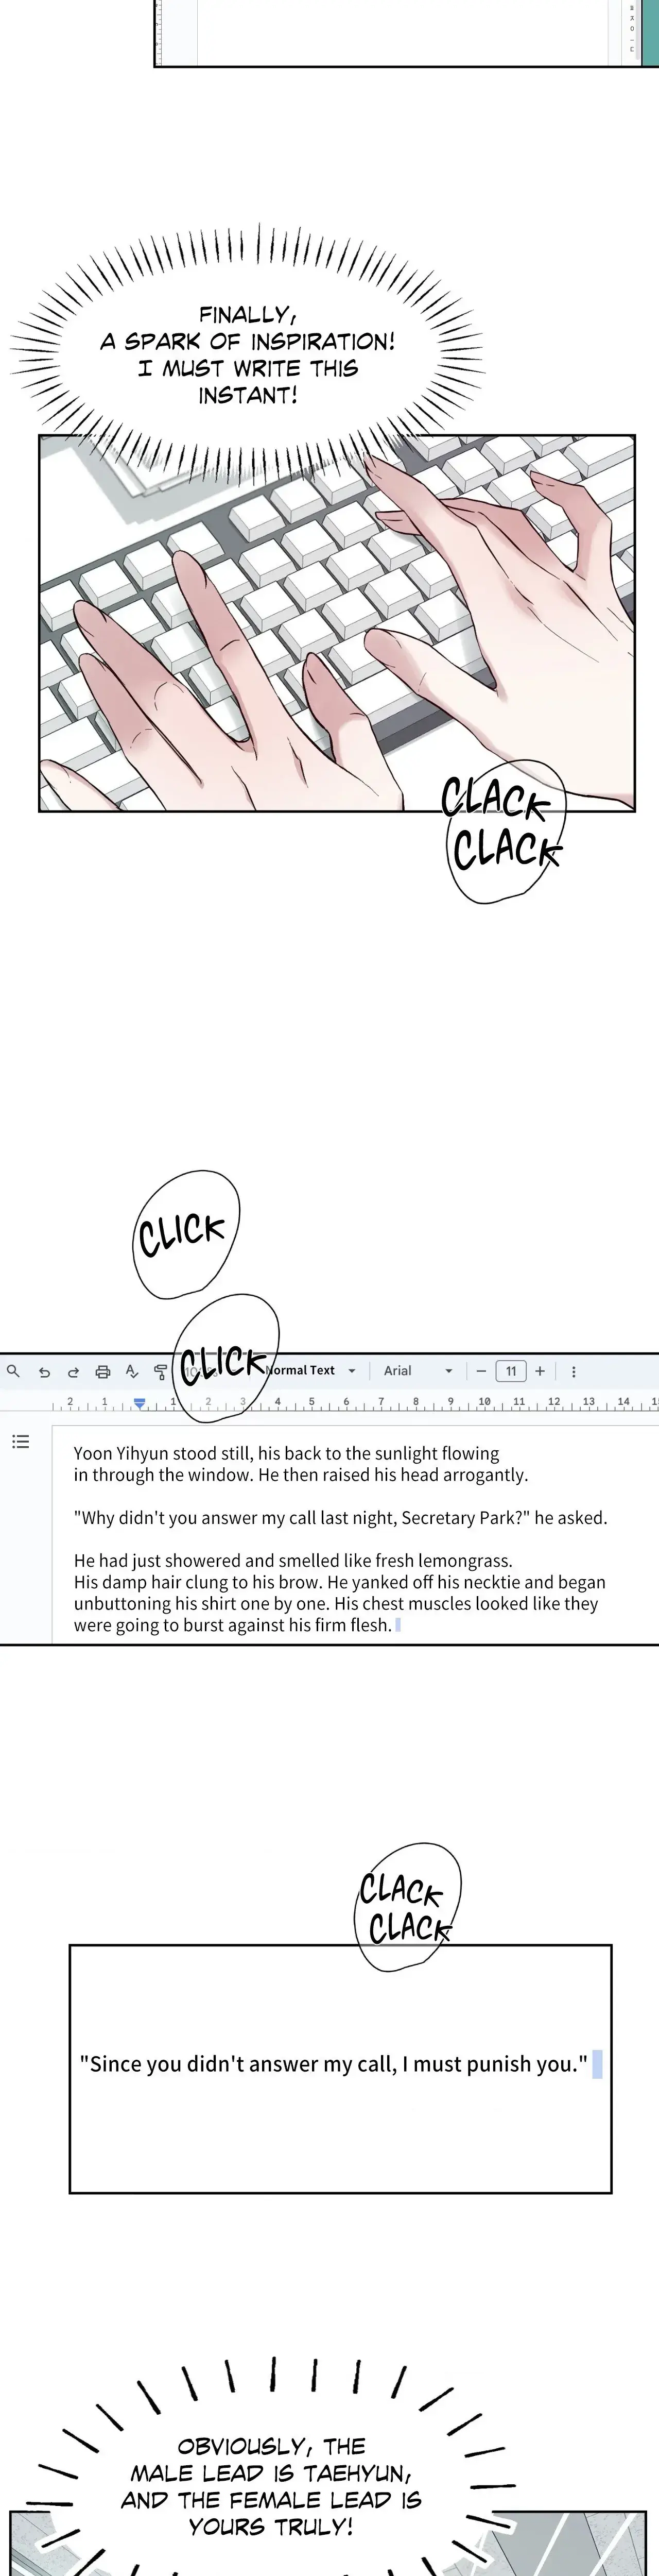Undo the last edit
The height and width of the screenshot is (2576, 659).
pos(44,1371)
